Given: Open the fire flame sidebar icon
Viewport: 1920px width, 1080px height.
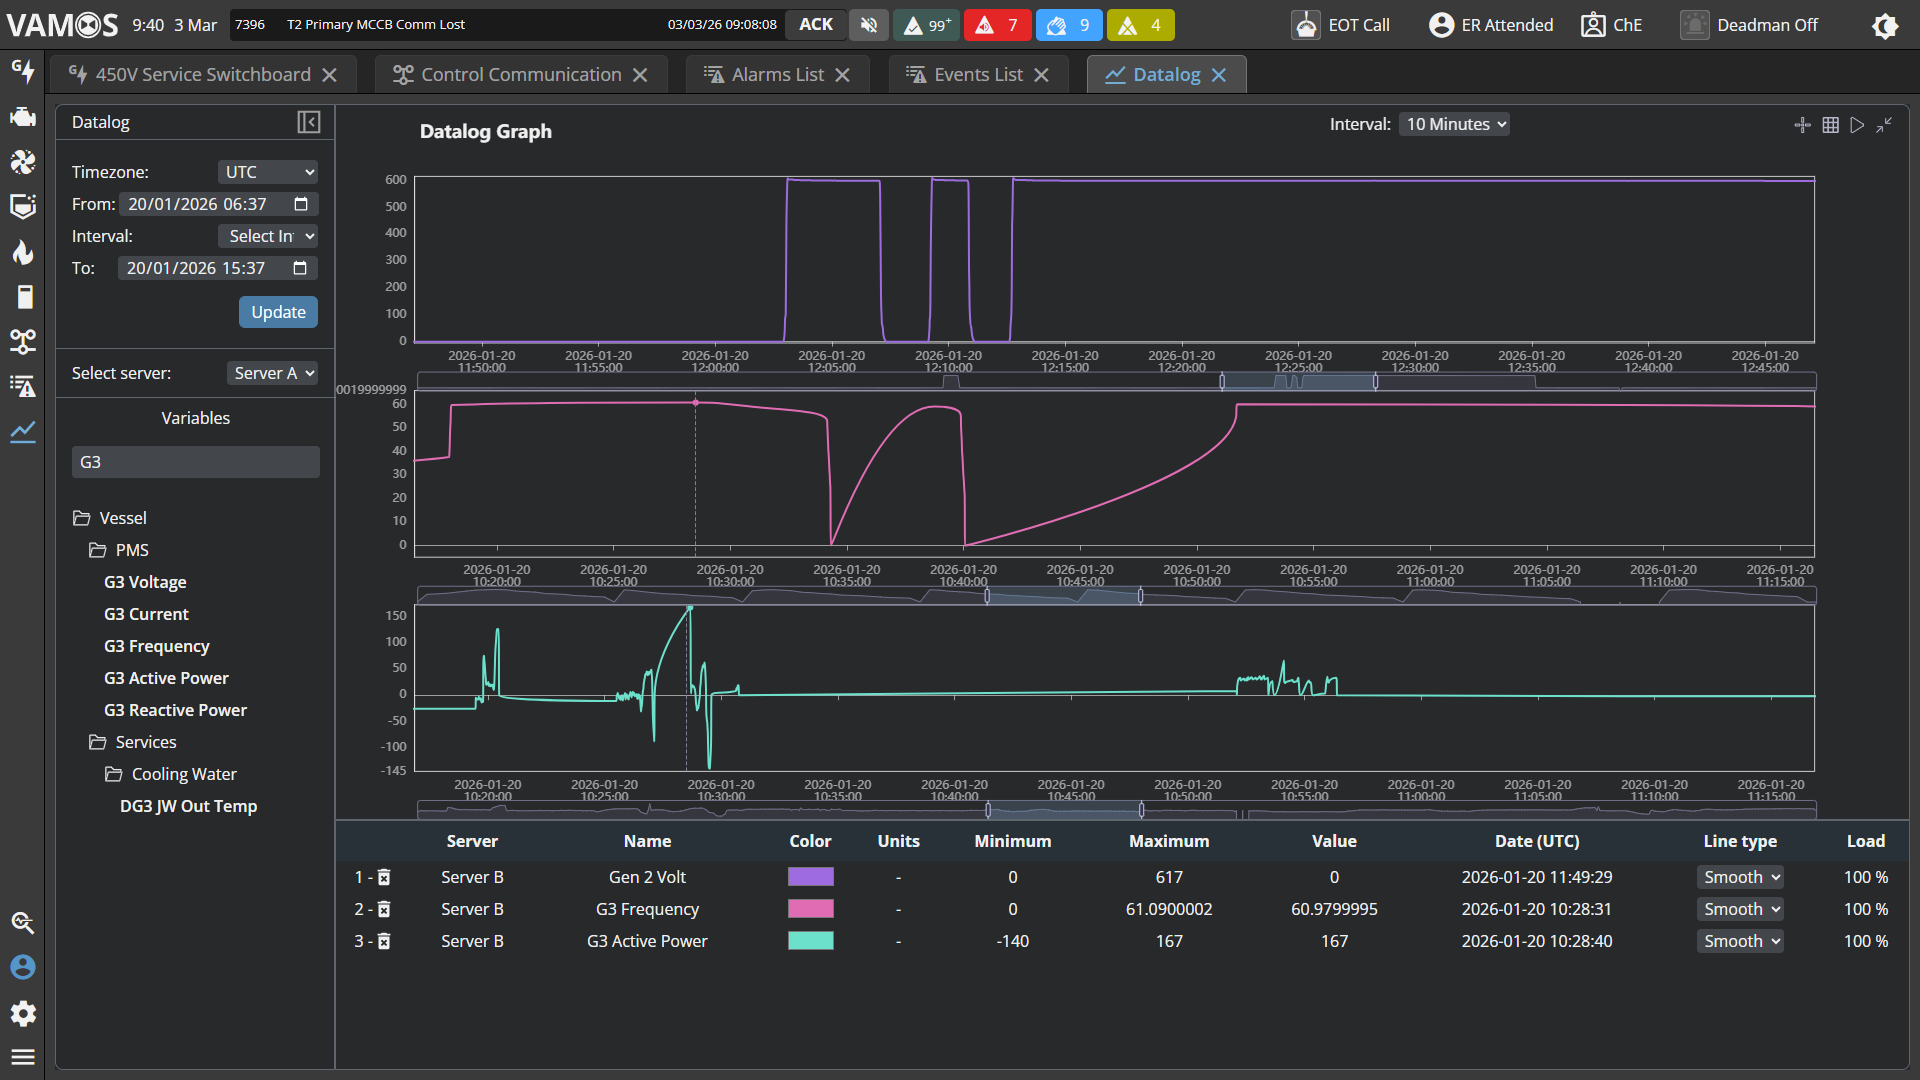Looking at the screenshot, I should 22,252.
